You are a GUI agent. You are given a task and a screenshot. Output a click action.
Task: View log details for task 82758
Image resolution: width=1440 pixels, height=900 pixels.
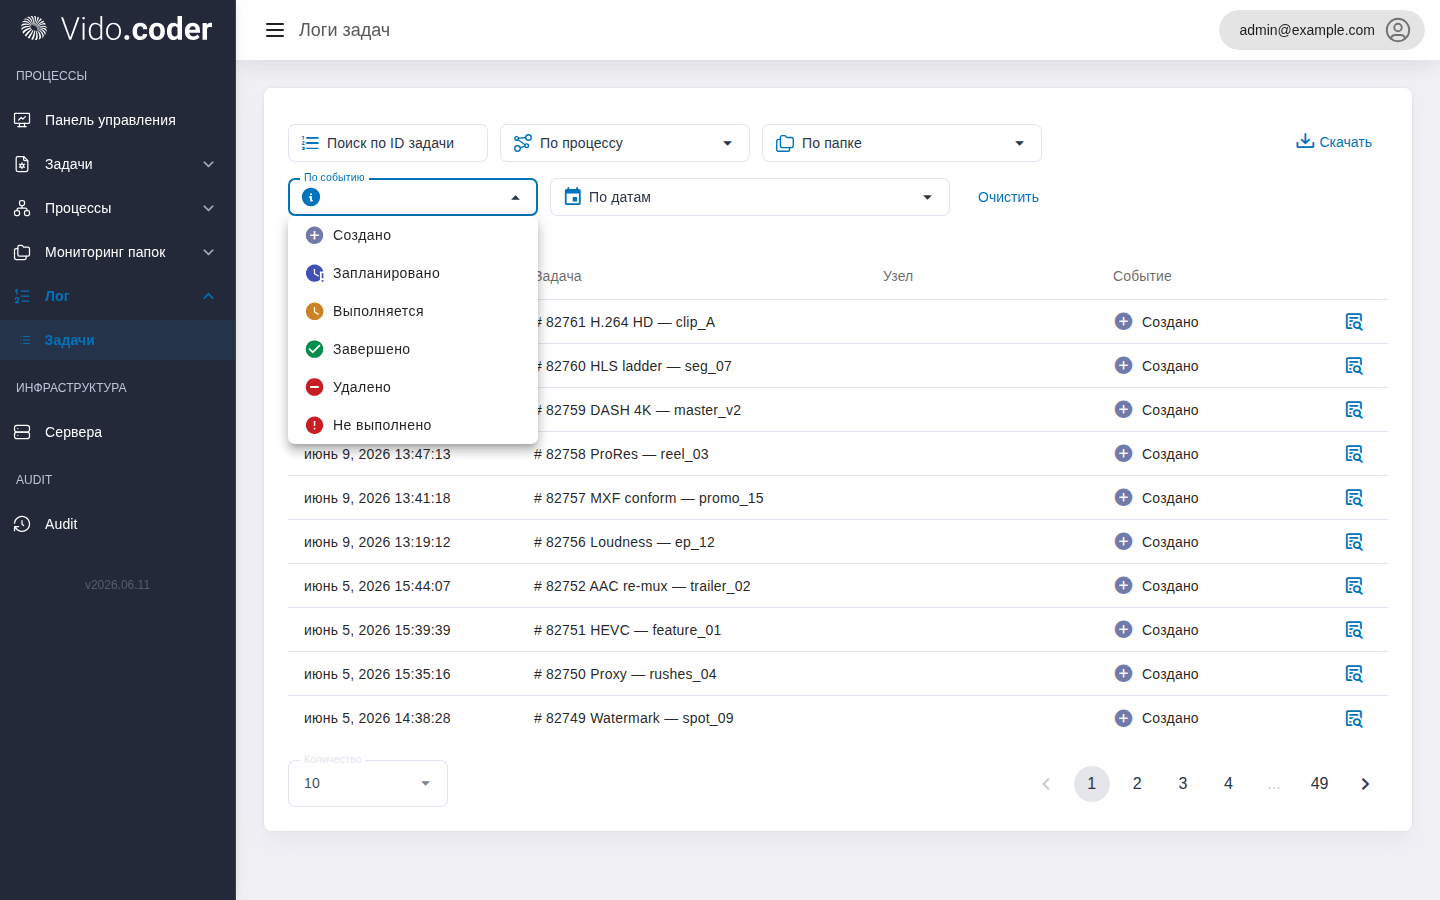[1354, 454]
